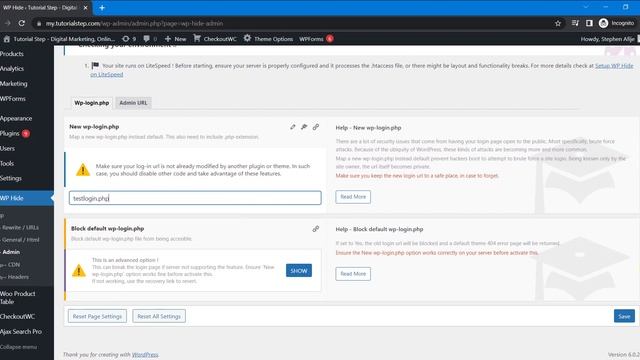Image resolution: width=640 pixels, height=360 pixels.
Task: Open WPForms in admin bar
Action: click(x=311, y=39)
